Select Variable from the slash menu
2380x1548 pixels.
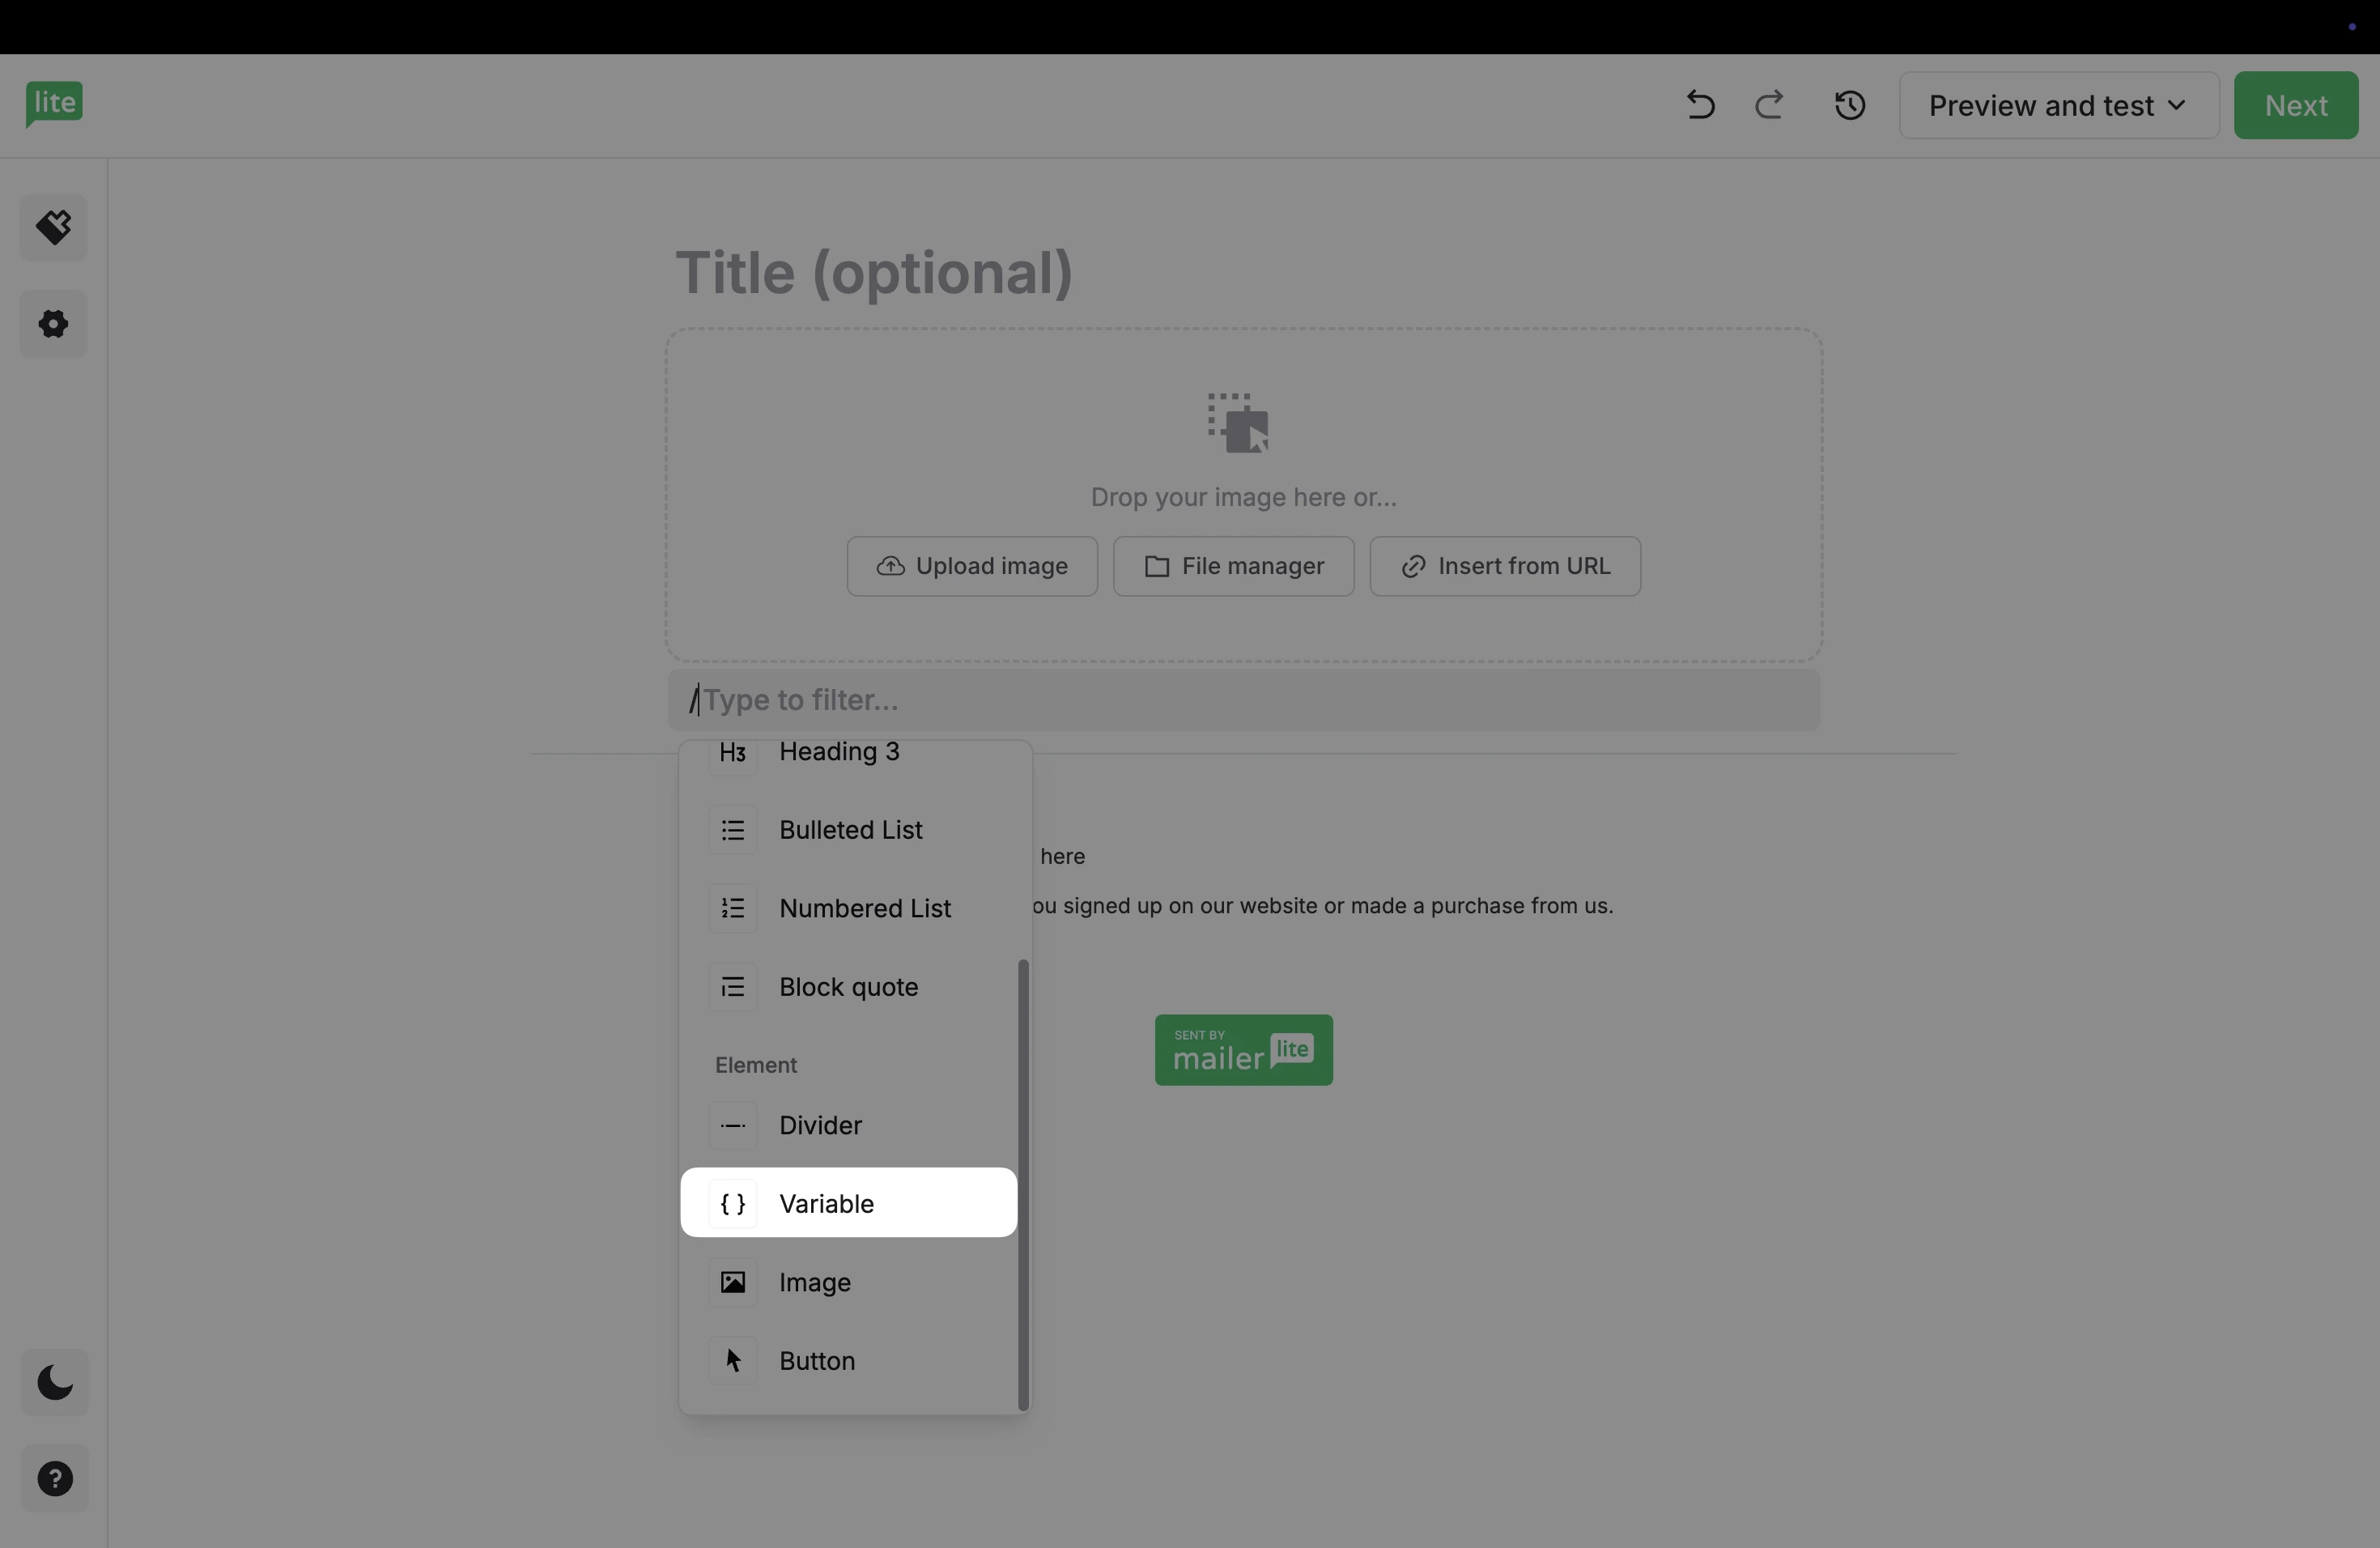848,1203
